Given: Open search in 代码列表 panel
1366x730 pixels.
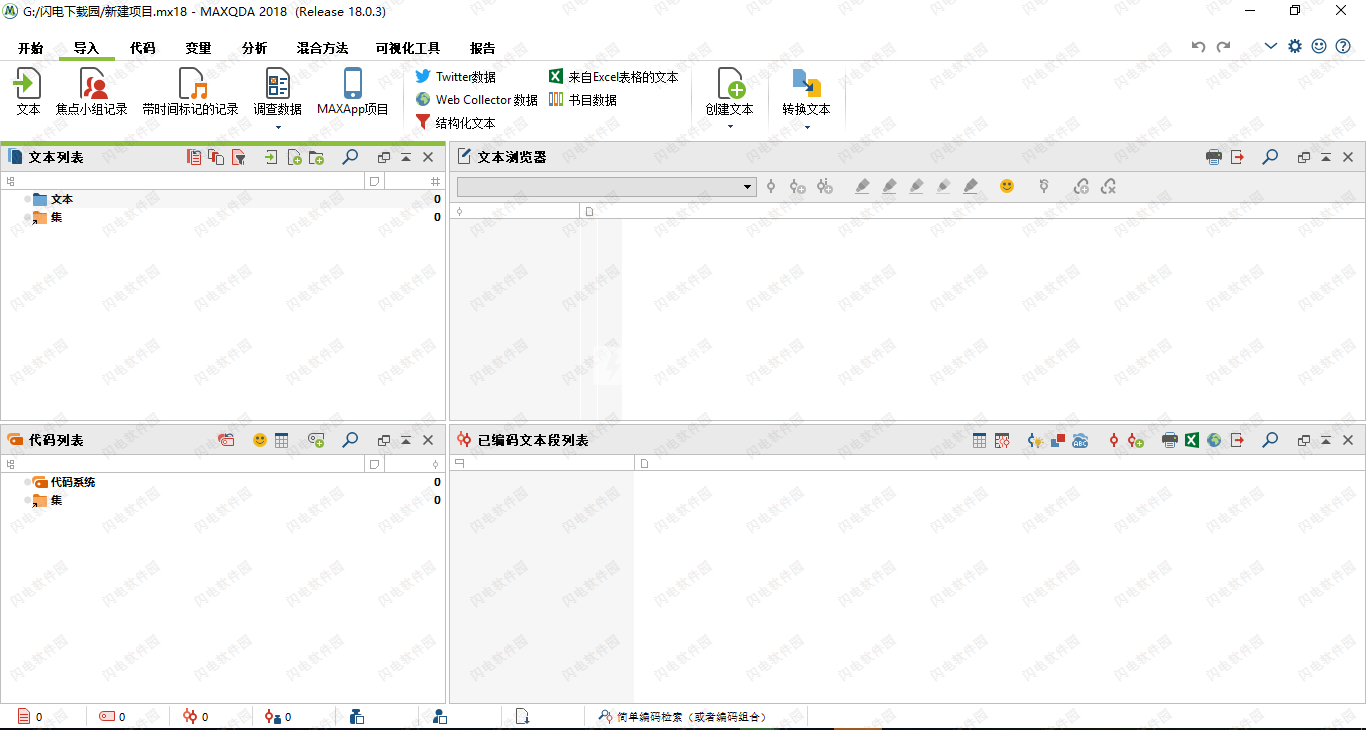Looking at the screenshot, I should (x=350, y=440).
